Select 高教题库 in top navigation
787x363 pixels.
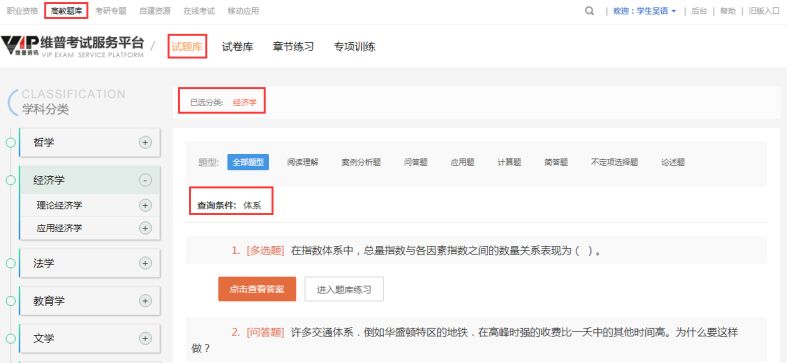[66, 11]
